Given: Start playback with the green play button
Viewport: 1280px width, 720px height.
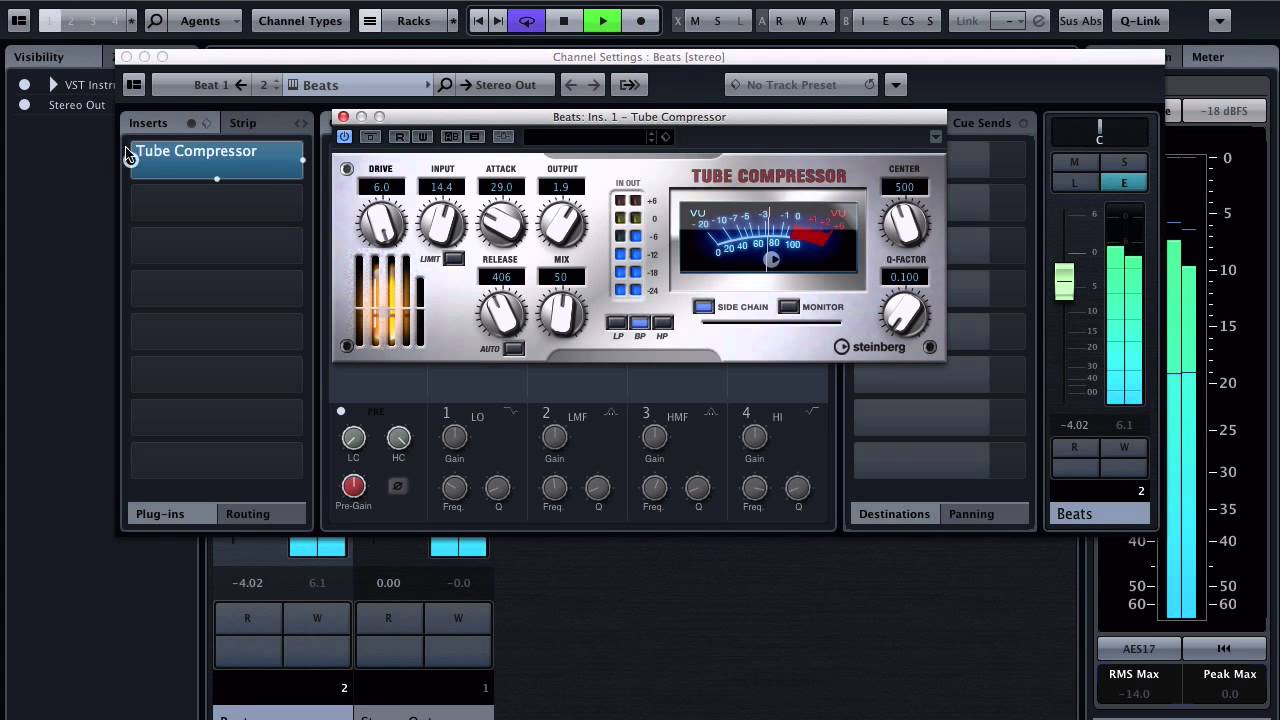Looking at the screenshot, I should point(602,20).
